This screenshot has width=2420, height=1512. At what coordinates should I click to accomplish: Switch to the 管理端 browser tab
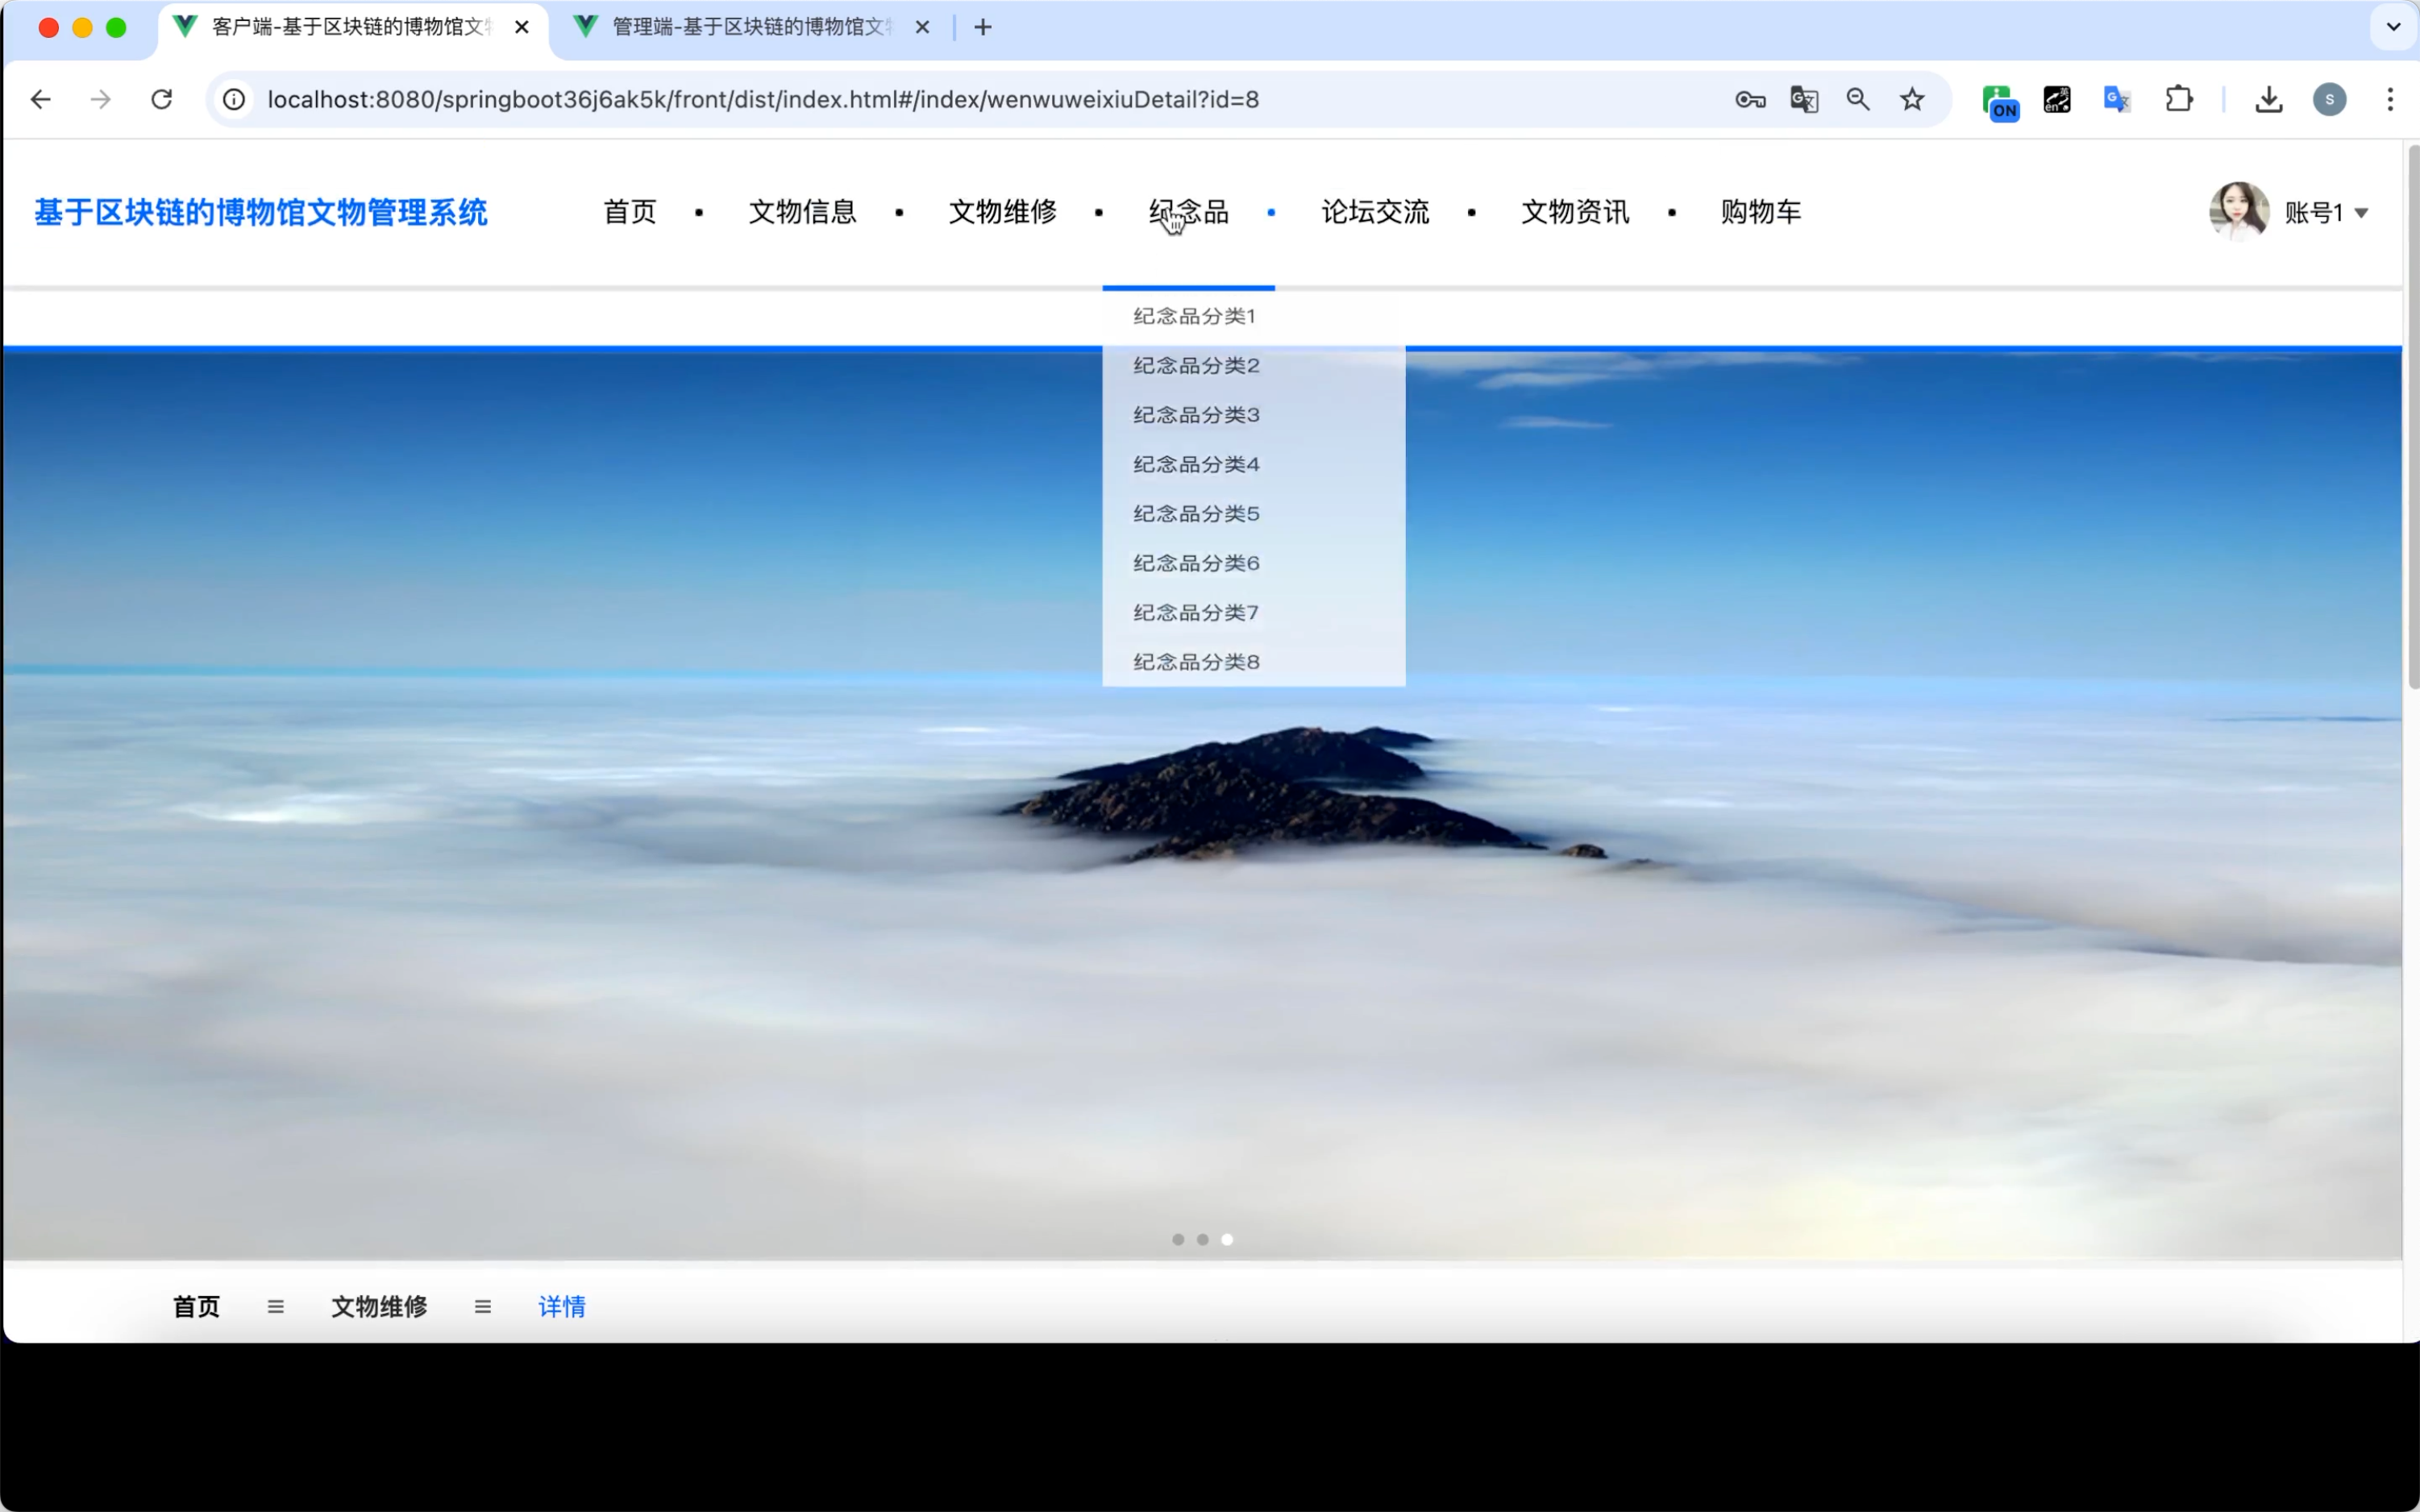tap(750, 27)
